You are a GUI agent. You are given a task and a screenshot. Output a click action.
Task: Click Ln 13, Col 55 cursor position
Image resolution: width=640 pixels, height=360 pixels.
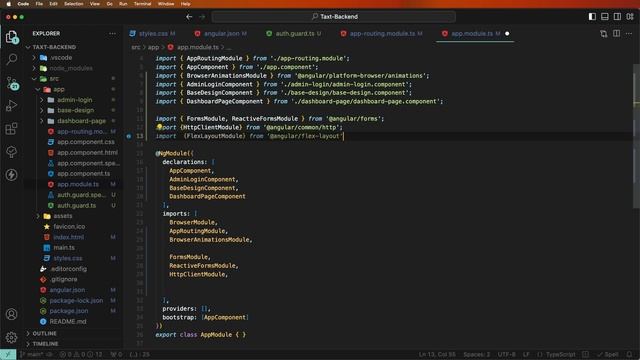tap(437, 354)
